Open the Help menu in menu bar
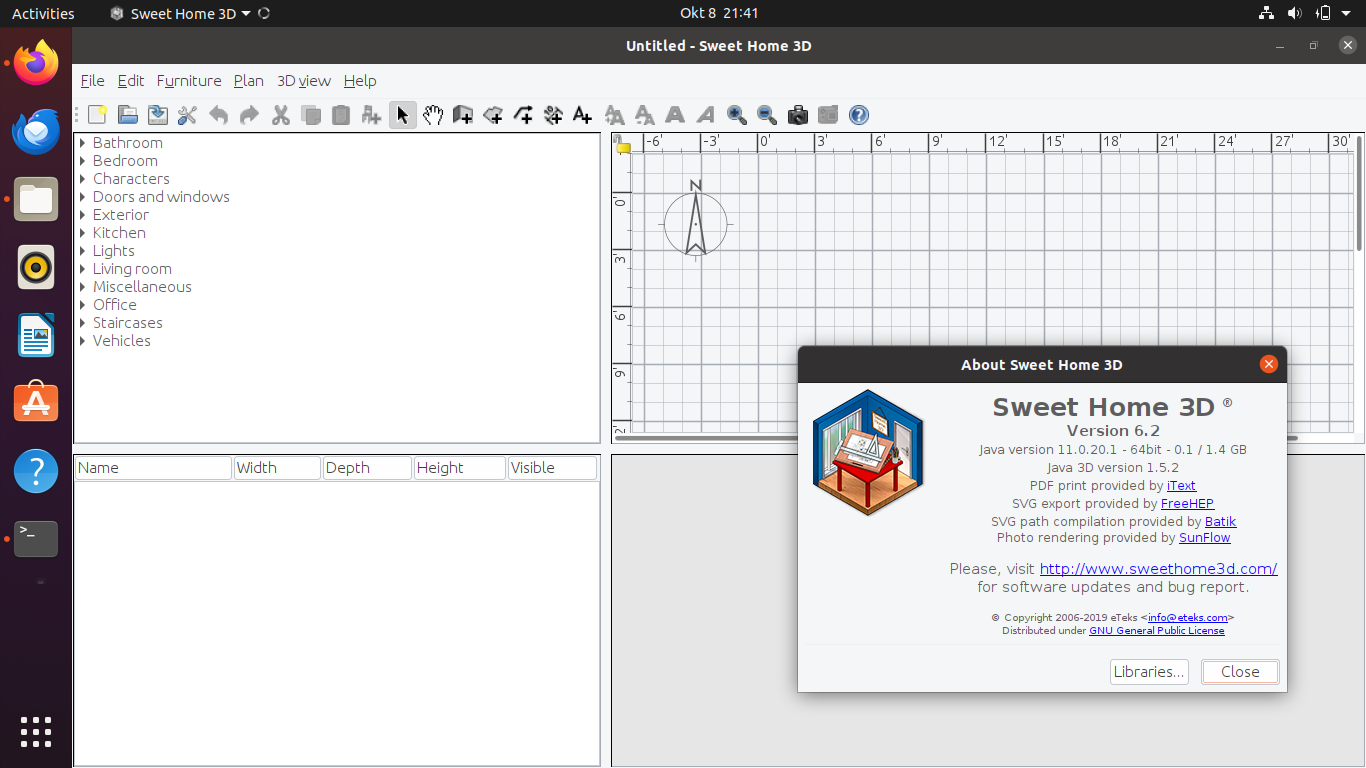Image resolution: width=1366 pixels, height=768 pixels. coord(360,81)
